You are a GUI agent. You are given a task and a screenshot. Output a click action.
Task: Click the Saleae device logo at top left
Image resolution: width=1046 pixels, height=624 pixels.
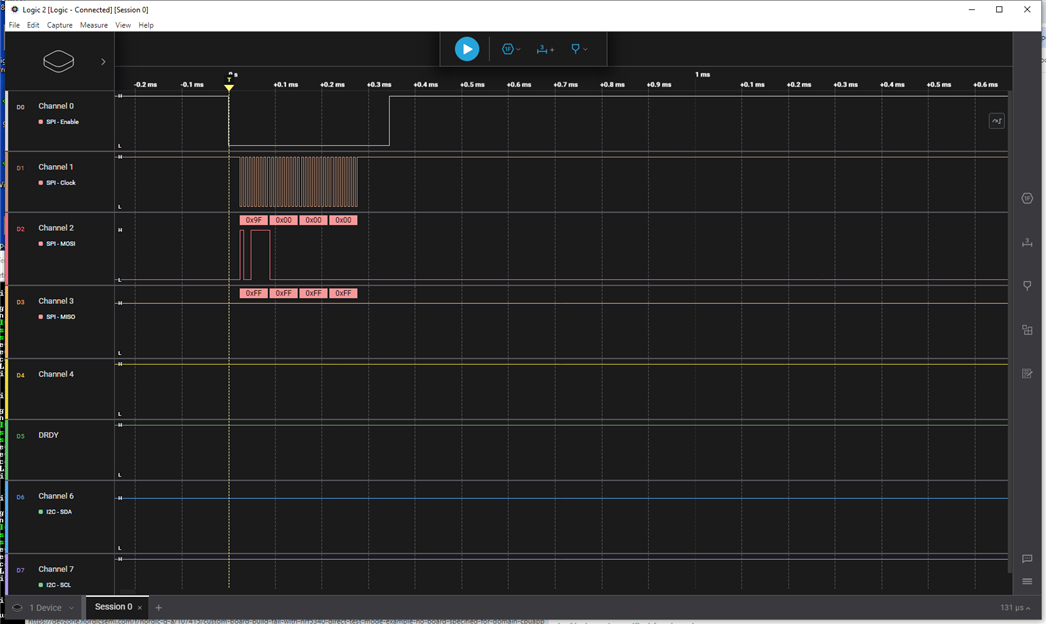coord(58,60)
